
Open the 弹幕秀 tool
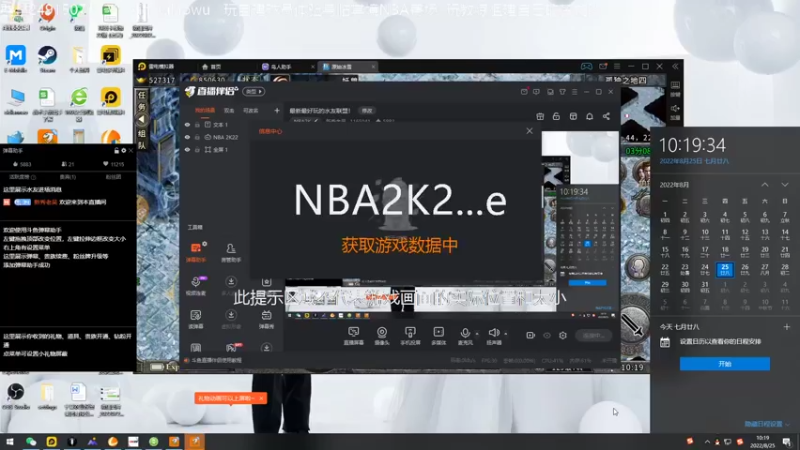266,319
